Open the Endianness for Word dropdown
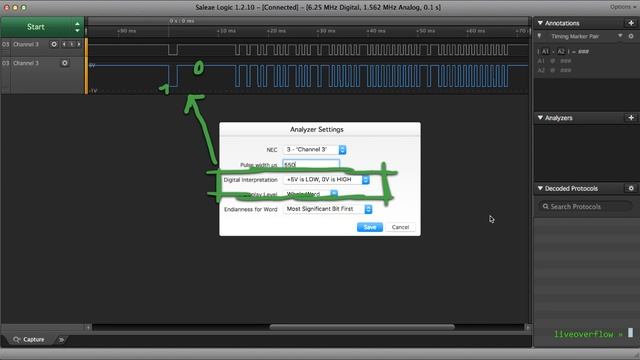 (x=327, y=209)
